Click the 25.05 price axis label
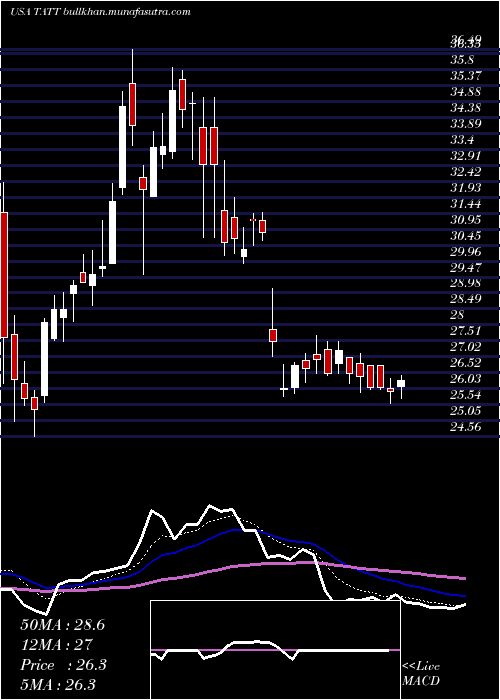The image size is (500, 700). (x=465, y=411)
